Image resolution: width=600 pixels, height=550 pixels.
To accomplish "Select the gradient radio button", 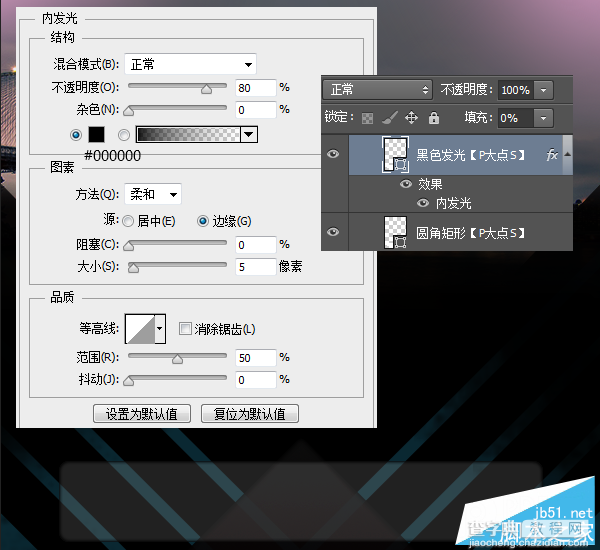I will point(124,135).
